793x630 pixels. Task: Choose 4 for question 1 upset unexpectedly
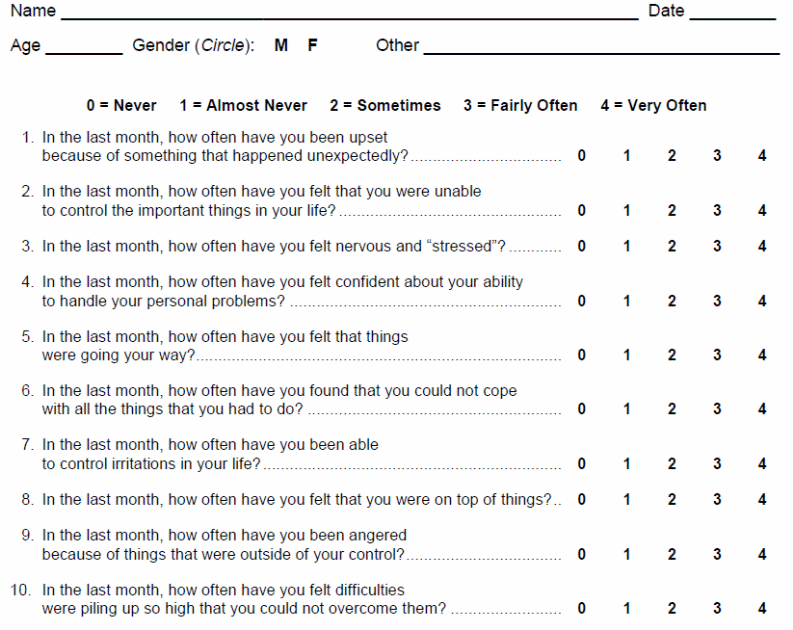tap(762, 157)
